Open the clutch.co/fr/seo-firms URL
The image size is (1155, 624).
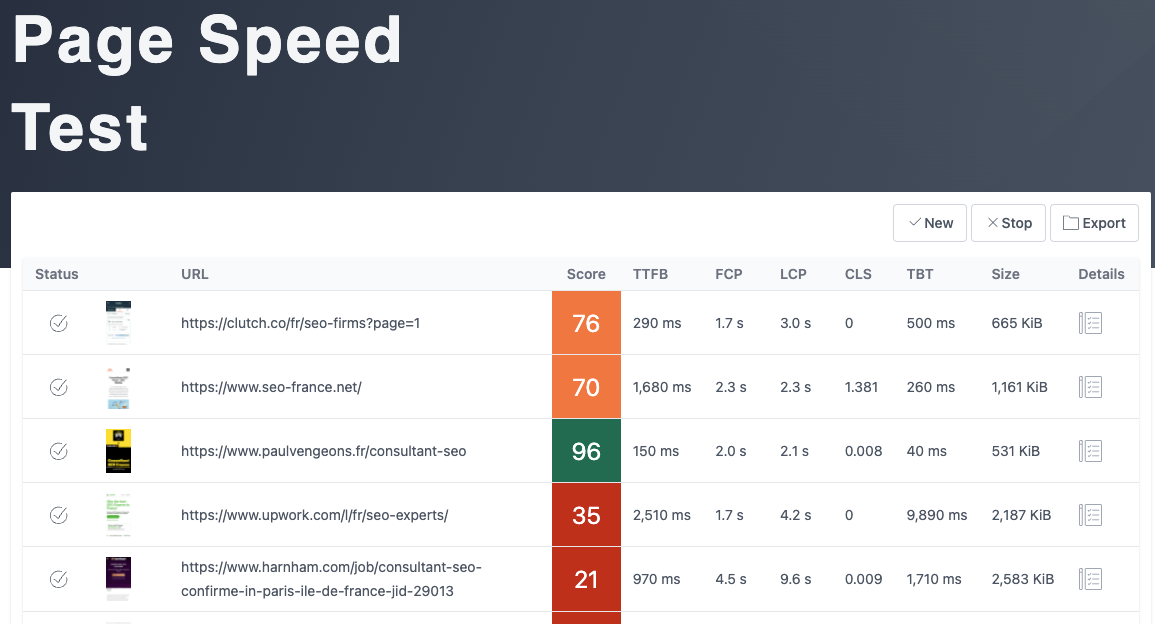(301, 323)
